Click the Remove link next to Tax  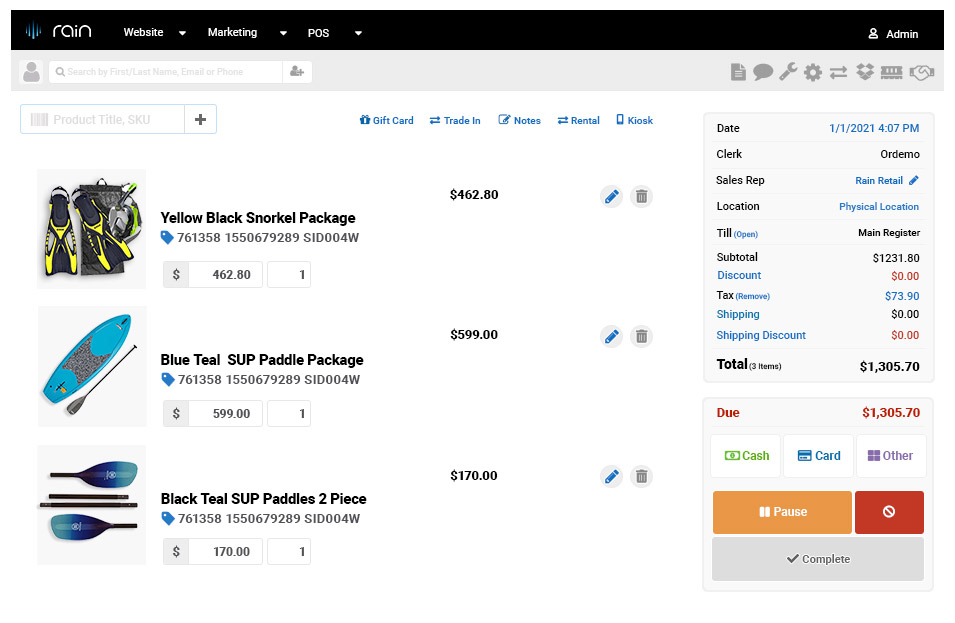click(753, 297)
